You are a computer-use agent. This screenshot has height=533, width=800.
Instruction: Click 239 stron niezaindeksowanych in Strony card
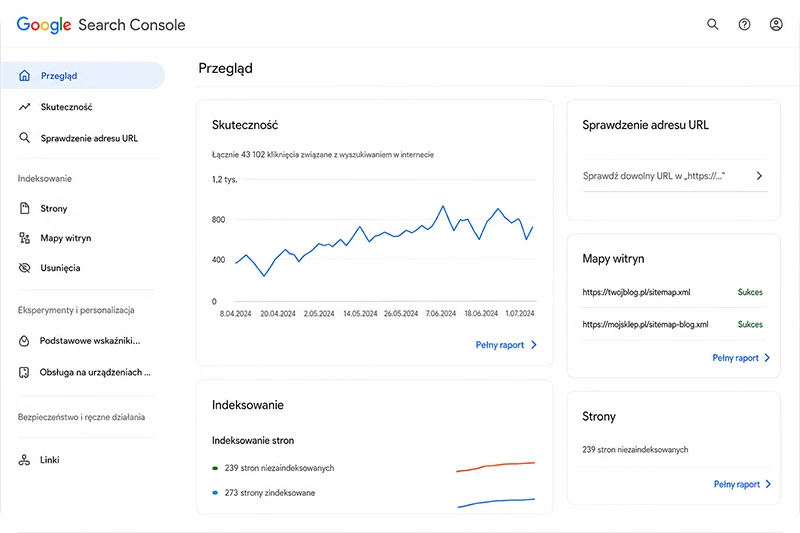[x=635, y=449]
